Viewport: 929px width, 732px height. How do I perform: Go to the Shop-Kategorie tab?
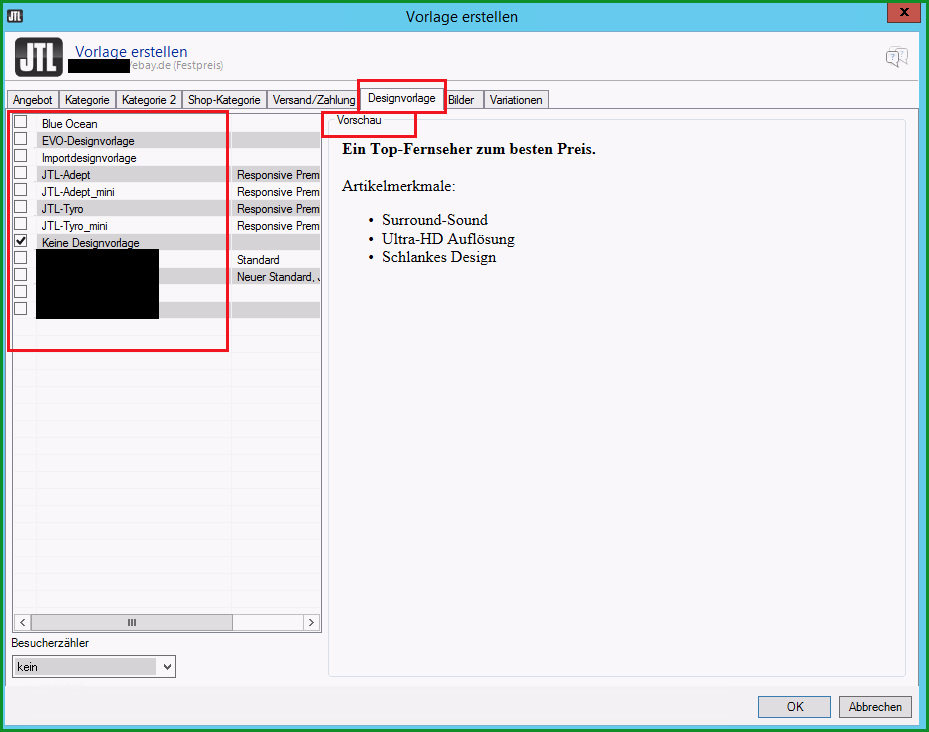(224, 100)
